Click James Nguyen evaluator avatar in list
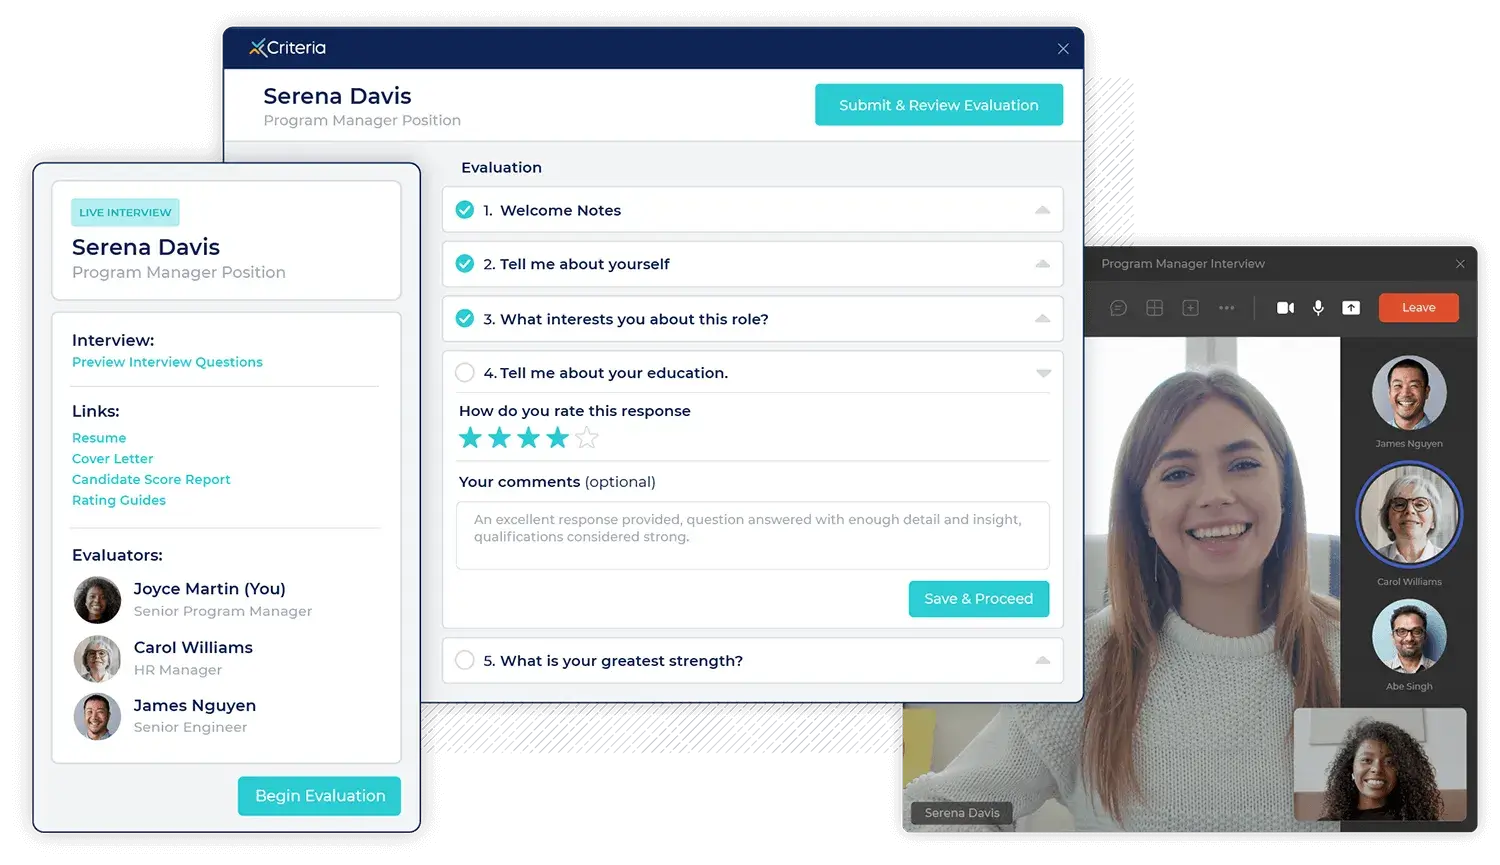The height and width of the screenshot is (865, 1500). point(97,717)
